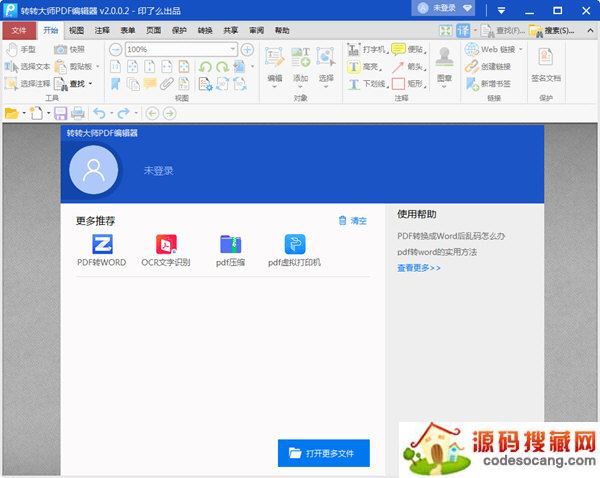
Task: Click the user avatar on the start page
Action: [x=93, y=170]
